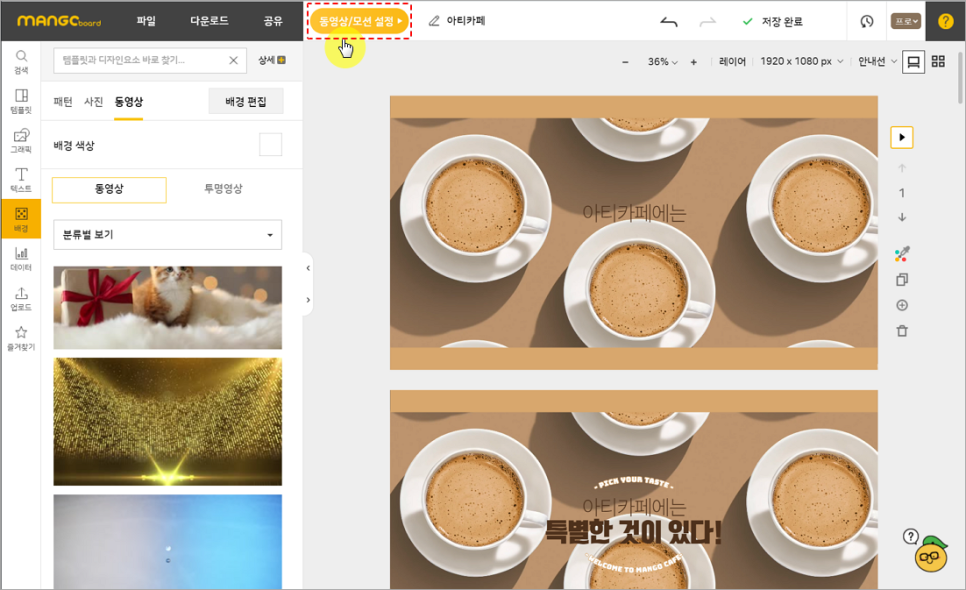Open 상세 advanced search
Viewport: 966px width, 590px height.
pyautogui.click(x=272, y=60)
